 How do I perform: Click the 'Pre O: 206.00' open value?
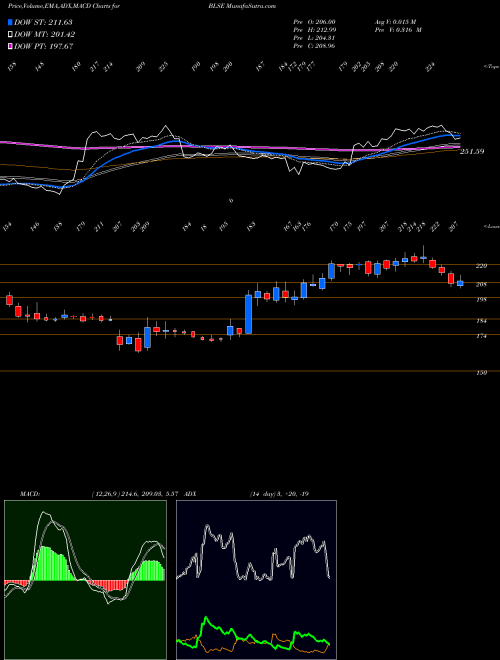pos(314,22)
